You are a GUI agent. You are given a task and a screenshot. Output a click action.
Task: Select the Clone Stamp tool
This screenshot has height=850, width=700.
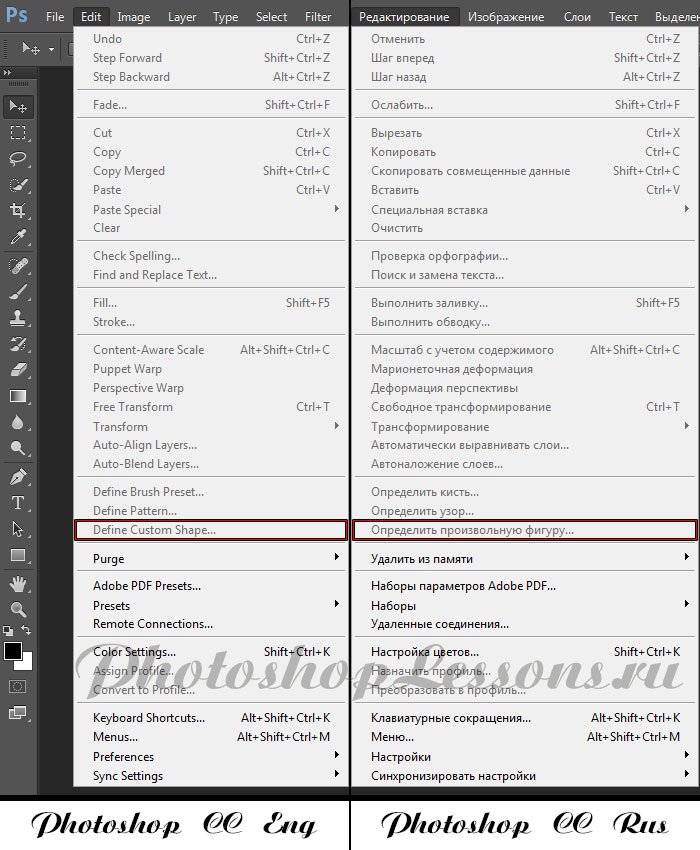18,317
